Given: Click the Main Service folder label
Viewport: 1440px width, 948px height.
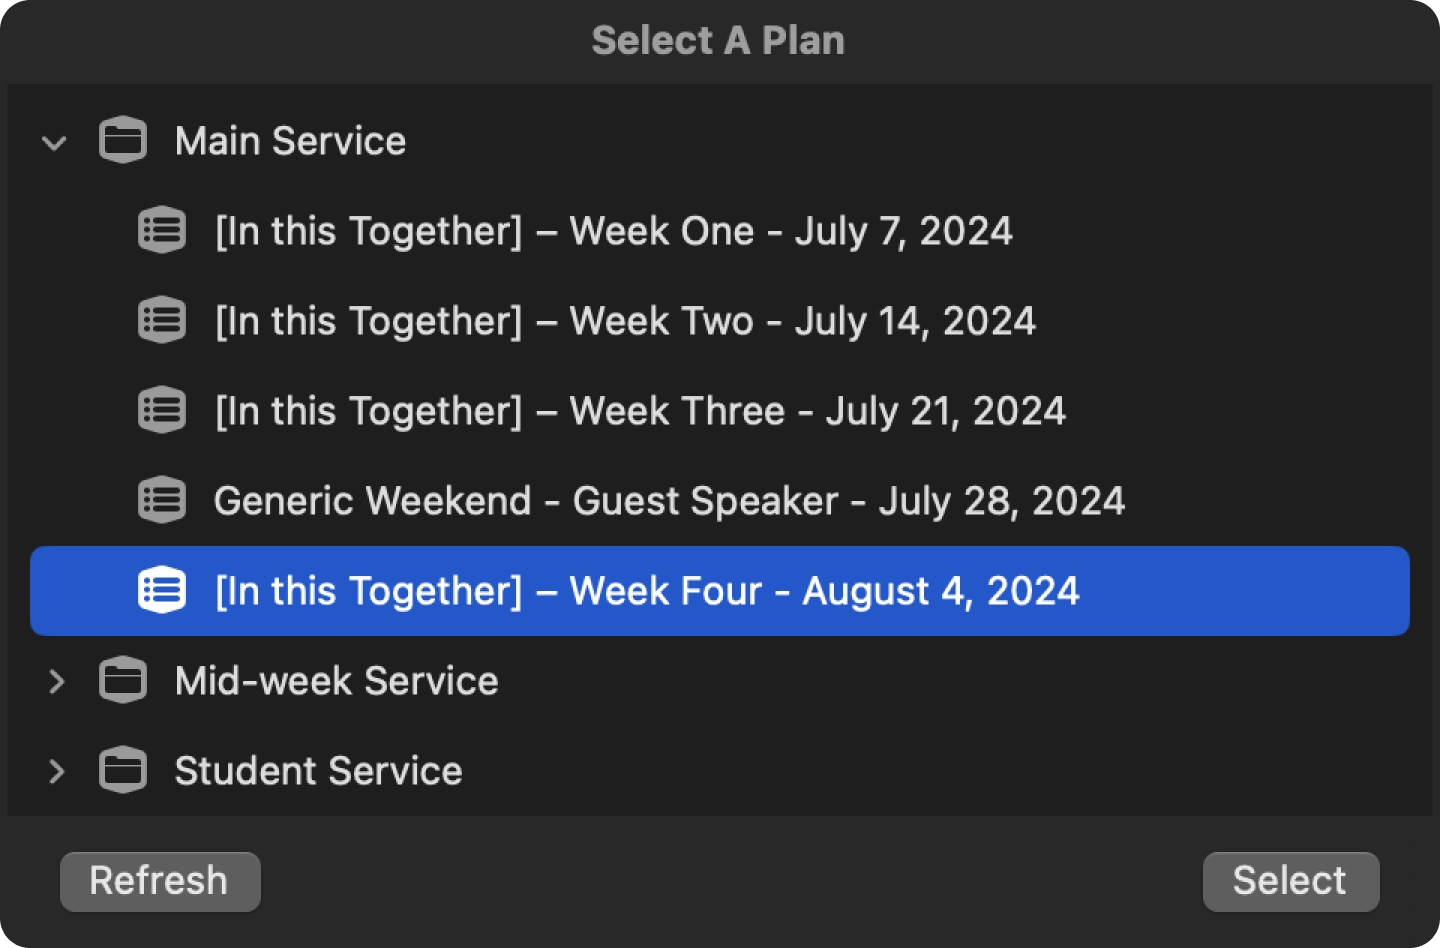Looking at the screenshot, I should point(290,141).
